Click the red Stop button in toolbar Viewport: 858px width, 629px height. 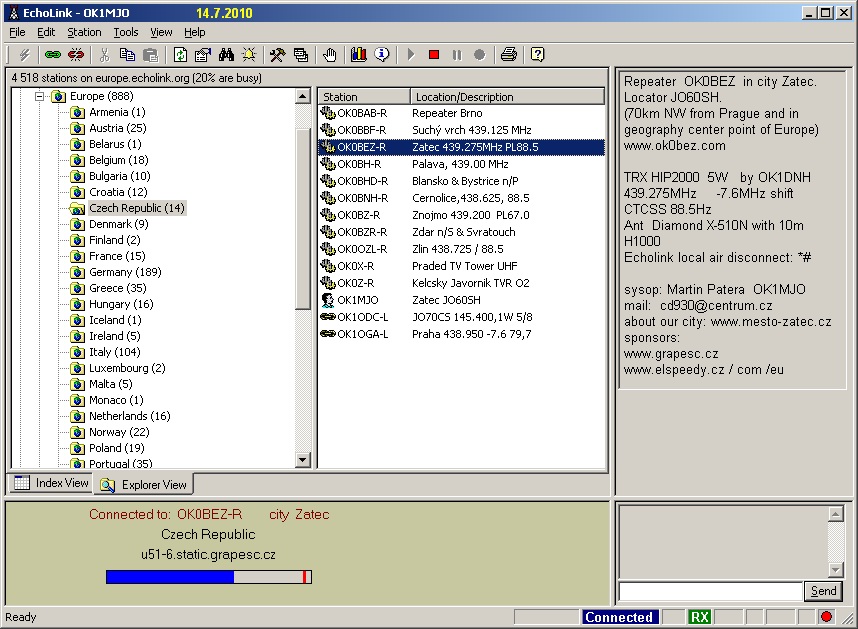pos(434,55)
